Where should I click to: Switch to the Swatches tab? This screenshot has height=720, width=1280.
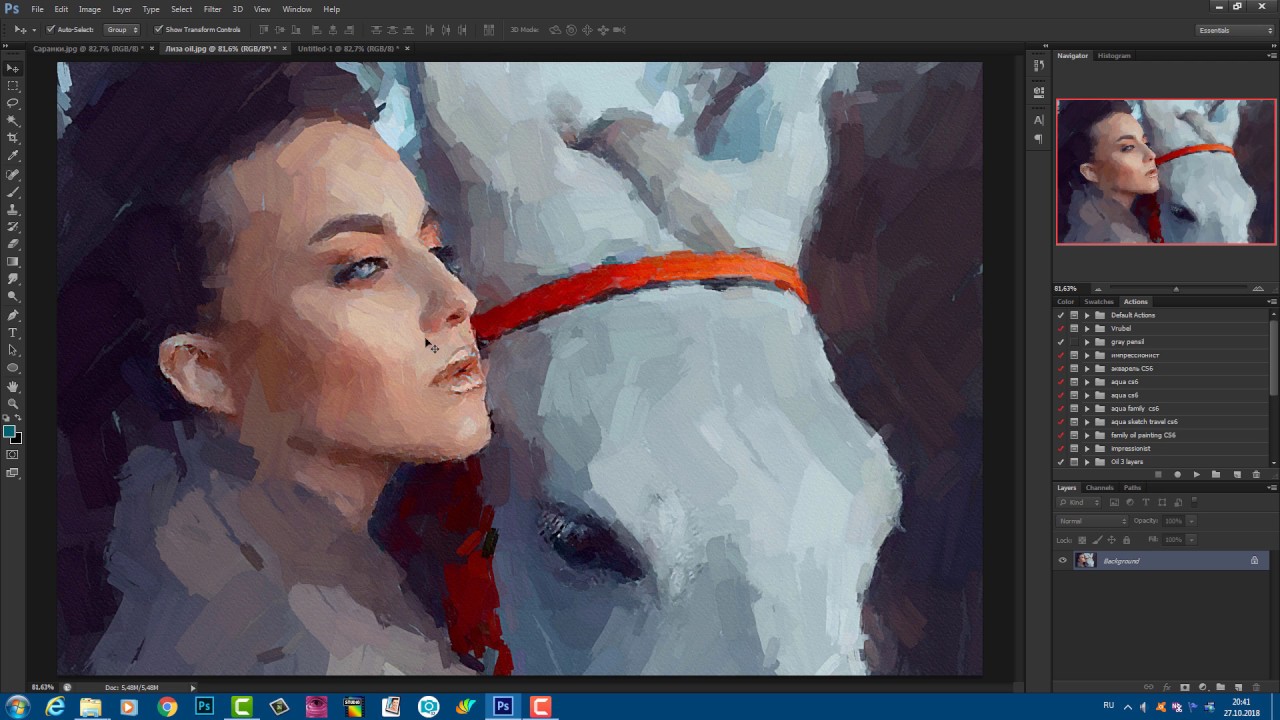click(1099, 302)
